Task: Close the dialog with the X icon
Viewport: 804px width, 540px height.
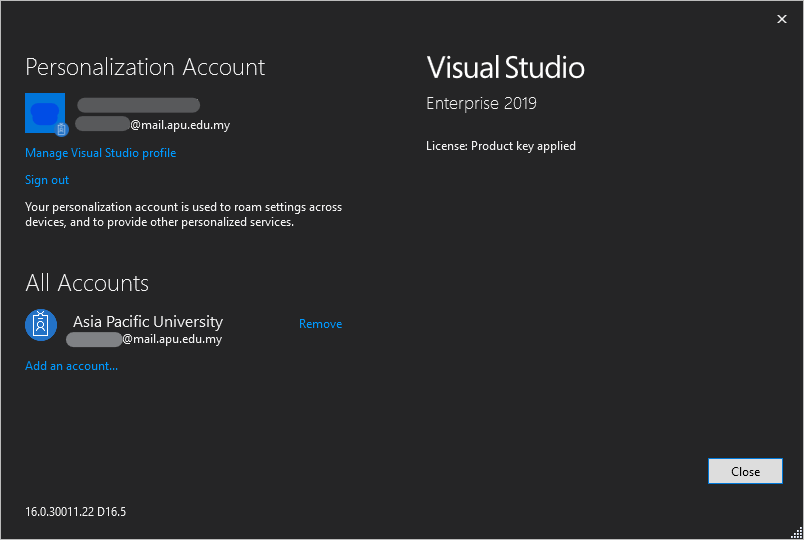Action: click(781, 19)
